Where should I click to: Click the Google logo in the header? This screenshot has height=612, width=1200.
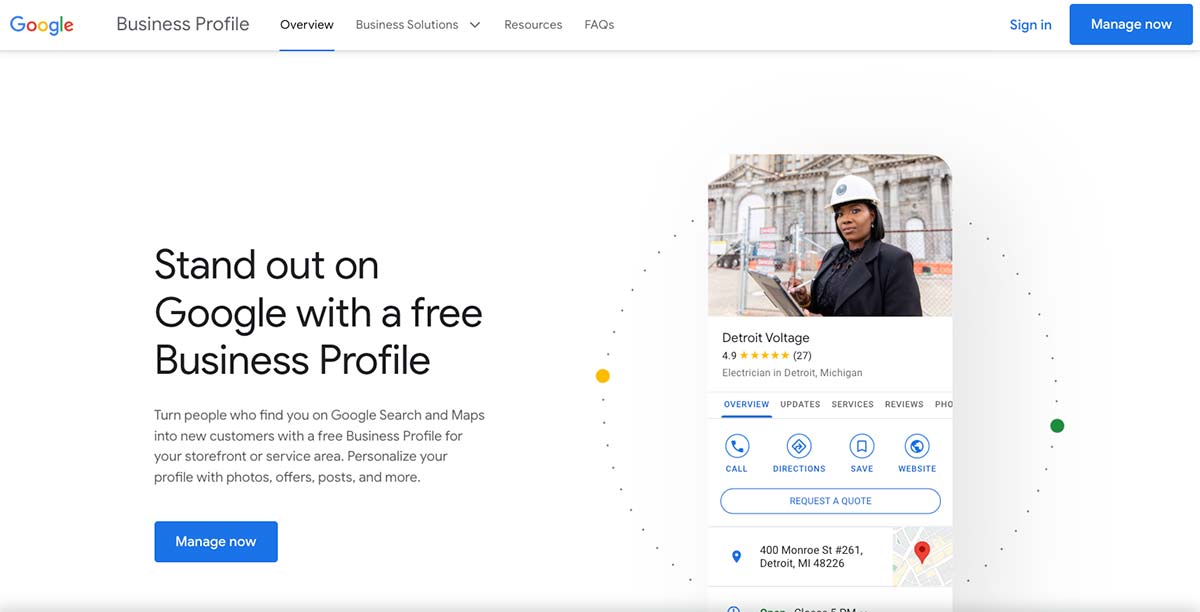coord(41,24)
